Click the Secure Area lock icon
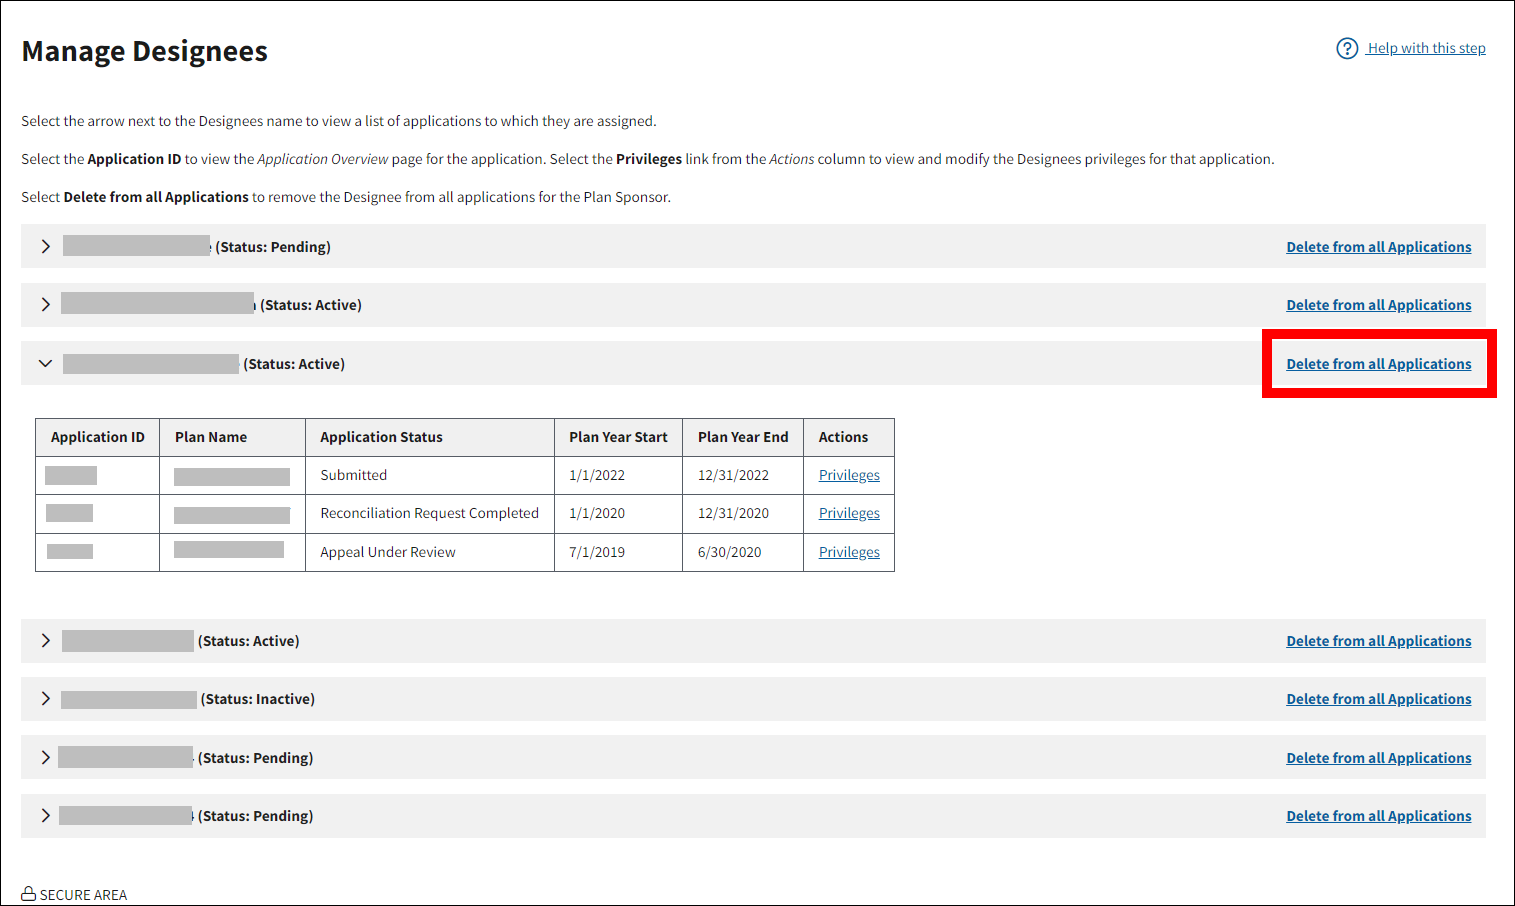This screenshot has height=906, width=1515. 29,894
